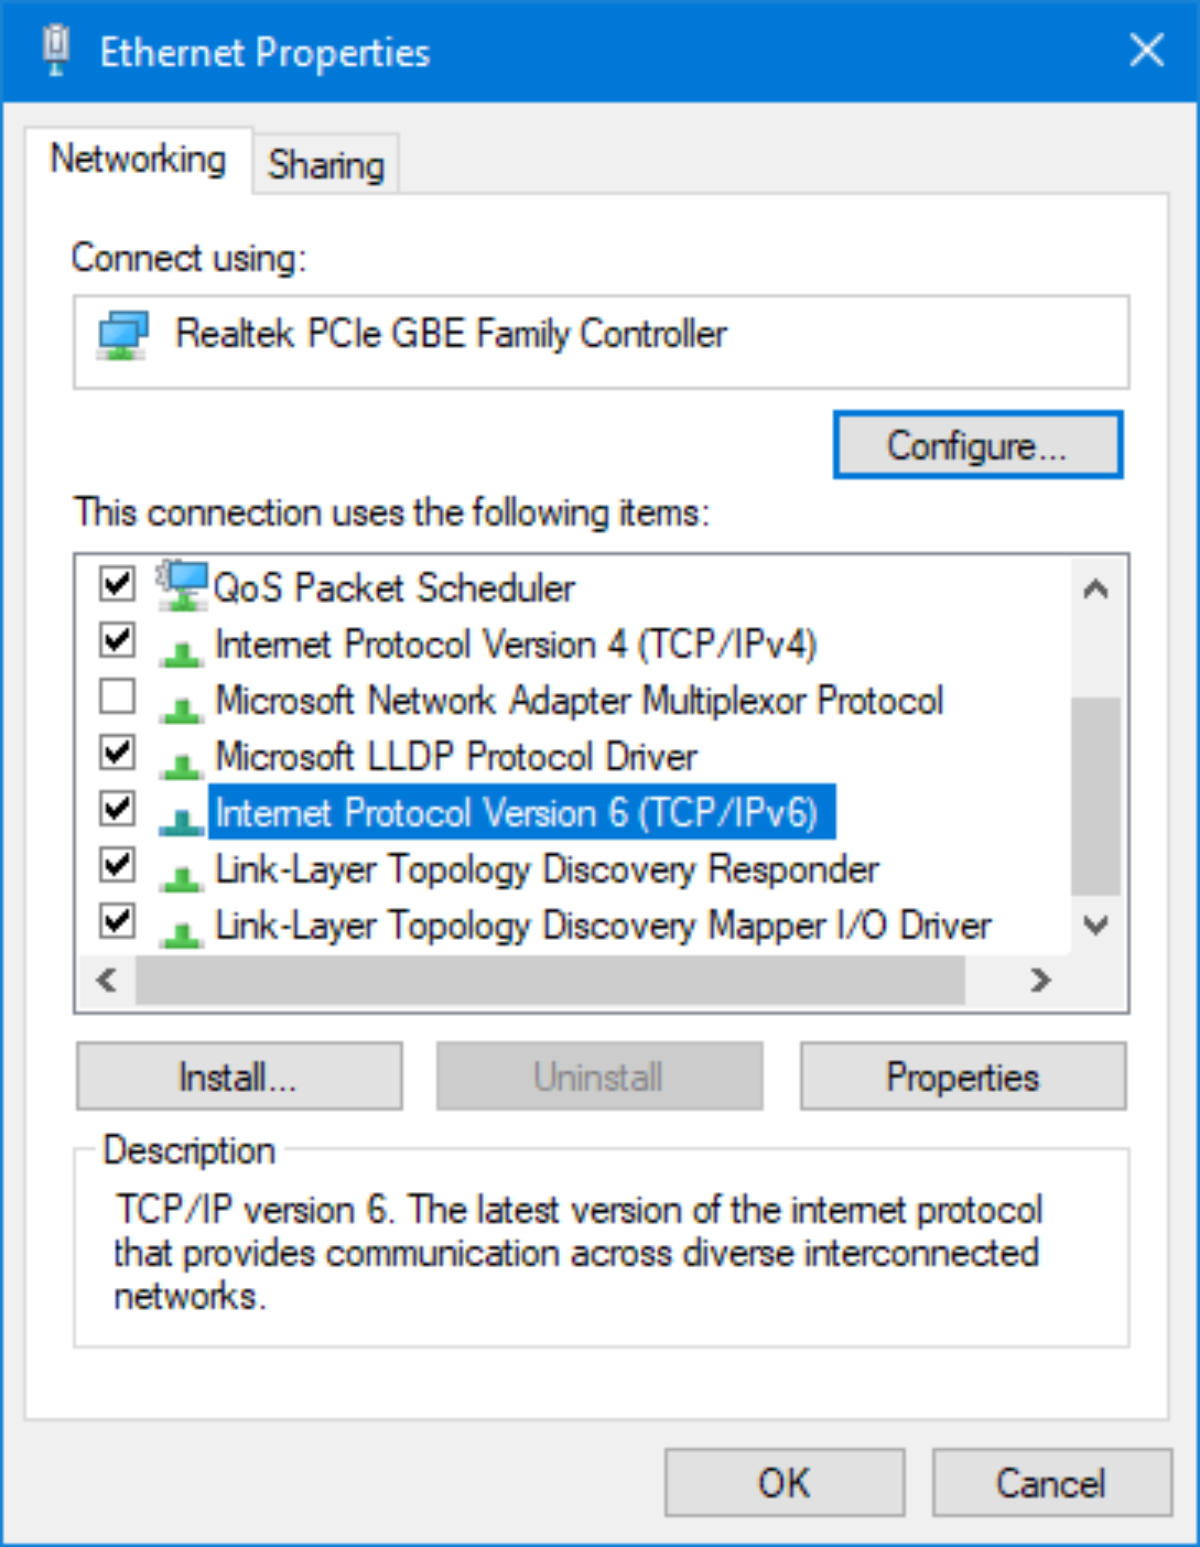Click the Multiplexor Protocol network icon
This screenshot has width=1200, height=1547.
point(181,709)
